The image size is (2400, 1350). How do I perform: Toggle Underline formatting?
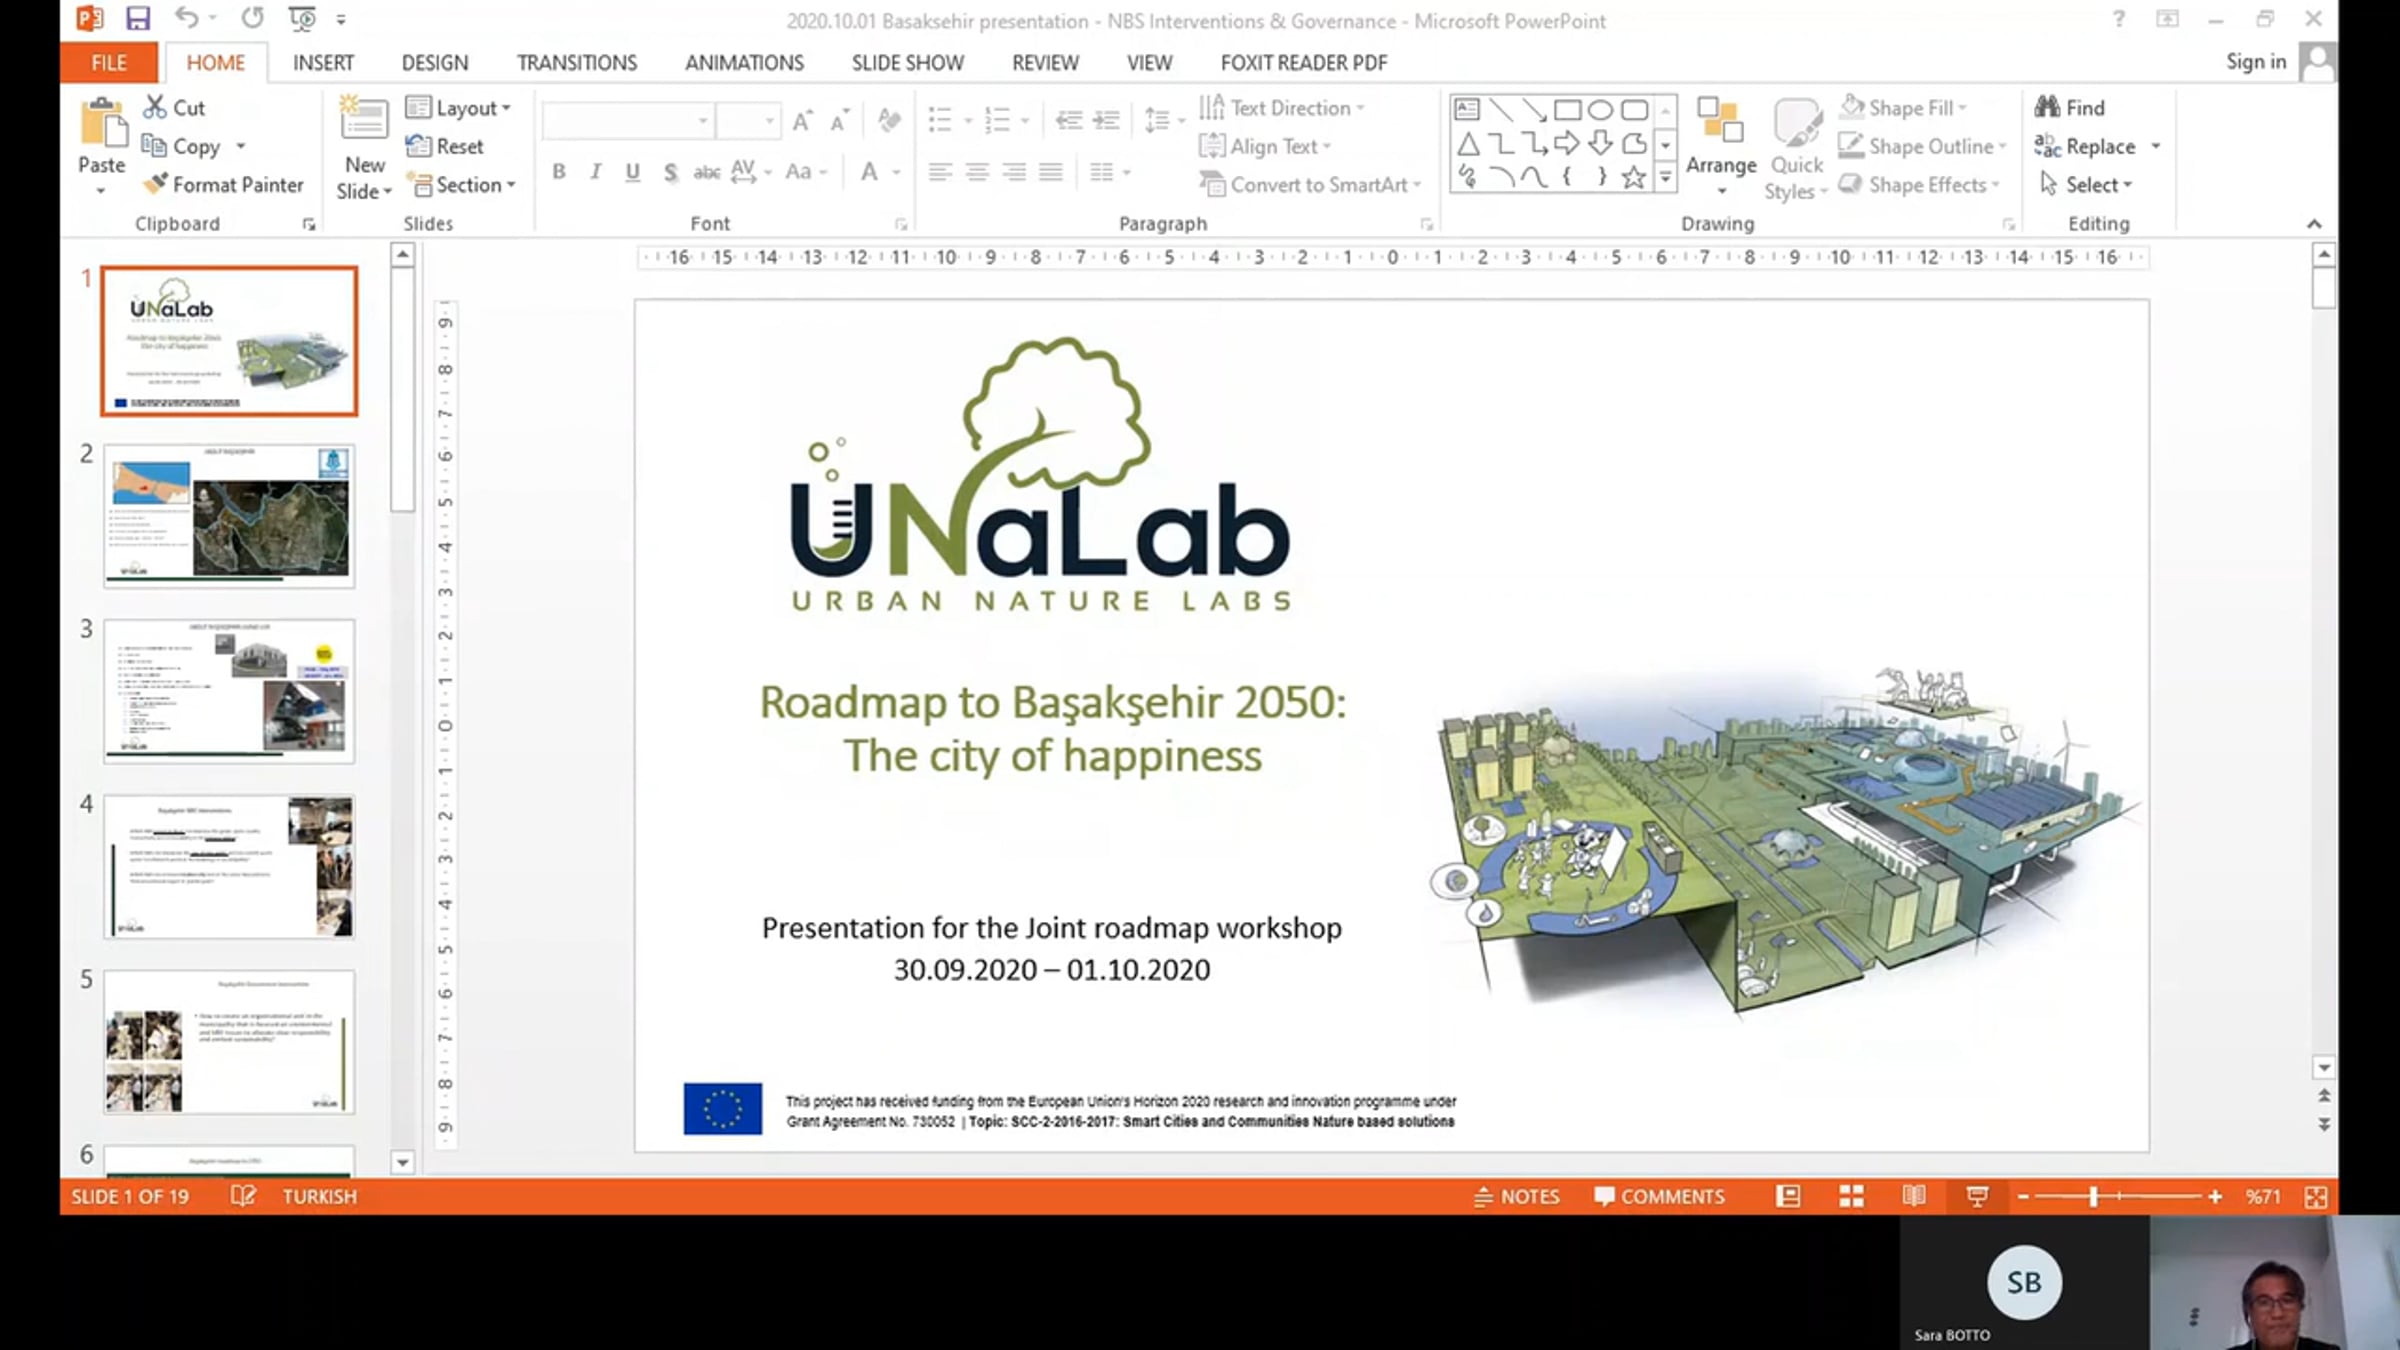pyautogui.click(x=632, y=172)
